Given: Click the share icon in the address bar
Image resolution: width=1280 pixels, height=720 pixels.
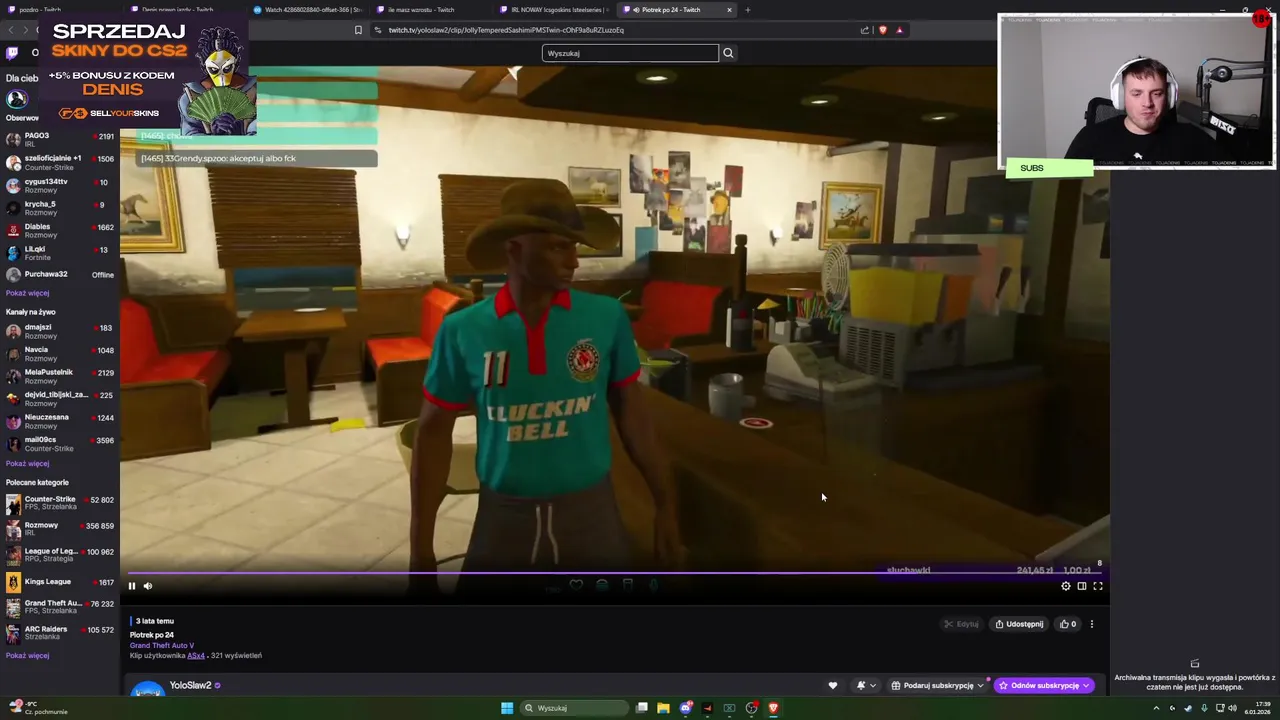Looking at the screenshot, I should [865, 30].
